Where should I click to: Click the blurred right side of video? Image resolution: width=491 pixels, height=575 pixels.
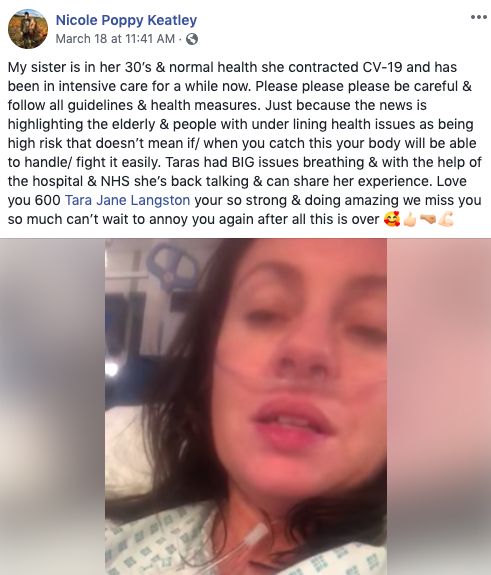[439, 407]
